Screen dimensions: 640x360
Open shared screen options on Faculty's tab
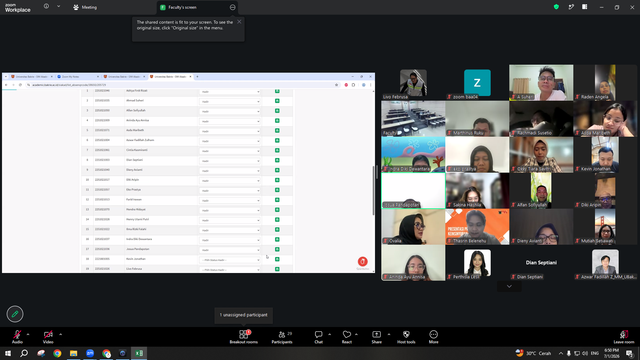tap(232, 7)
